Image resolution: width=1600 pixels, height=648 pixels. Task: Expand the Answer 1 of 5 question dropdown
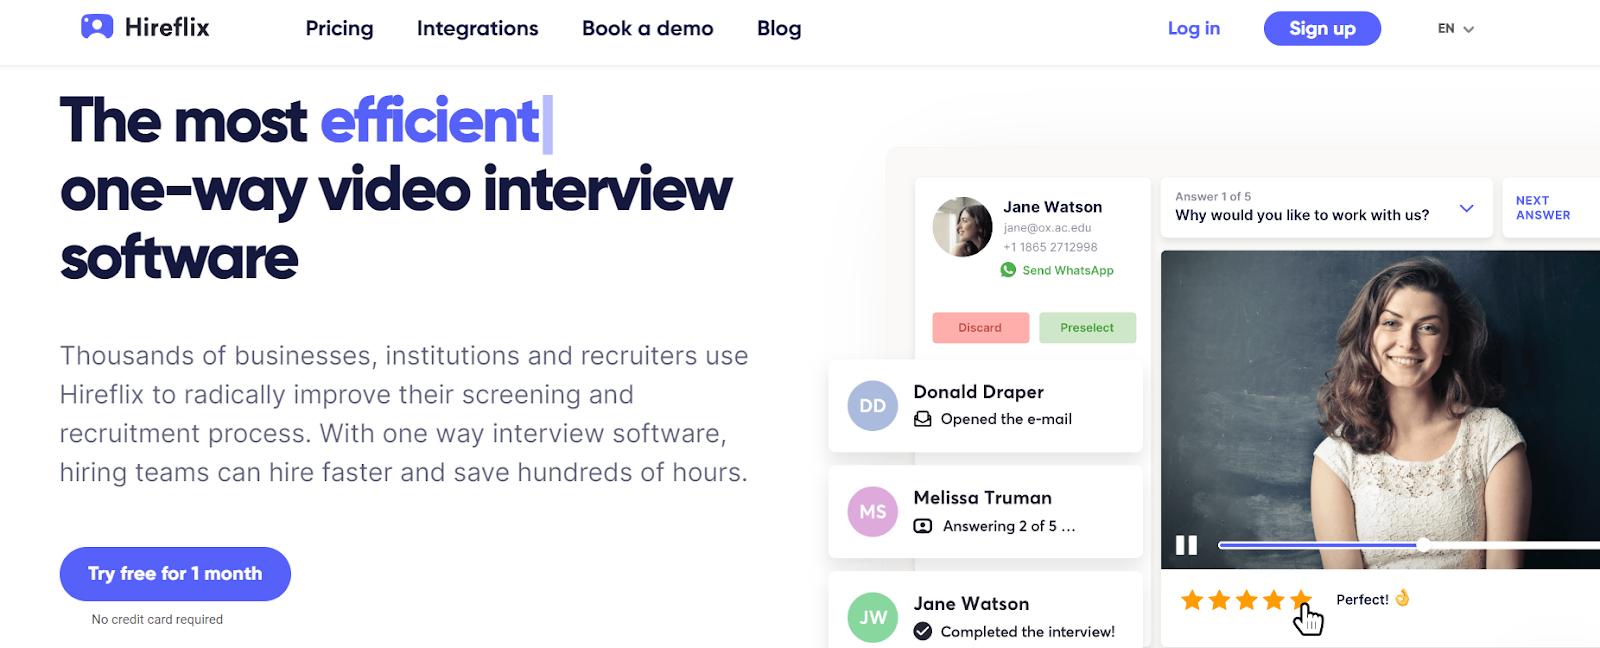pyautogui.click(x=1466, y=208)
